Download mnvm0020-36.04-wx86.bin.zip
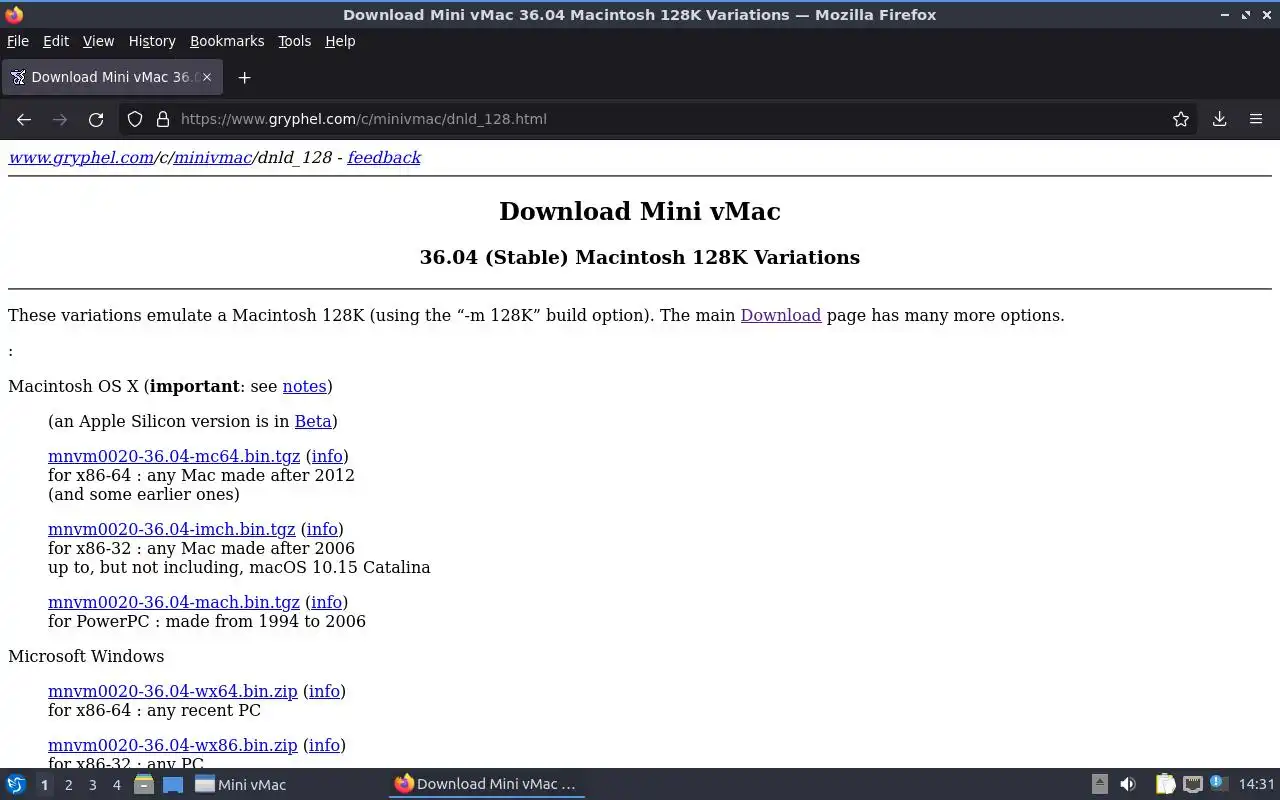This screenshot has height=800, width=1280. (173, 745)
